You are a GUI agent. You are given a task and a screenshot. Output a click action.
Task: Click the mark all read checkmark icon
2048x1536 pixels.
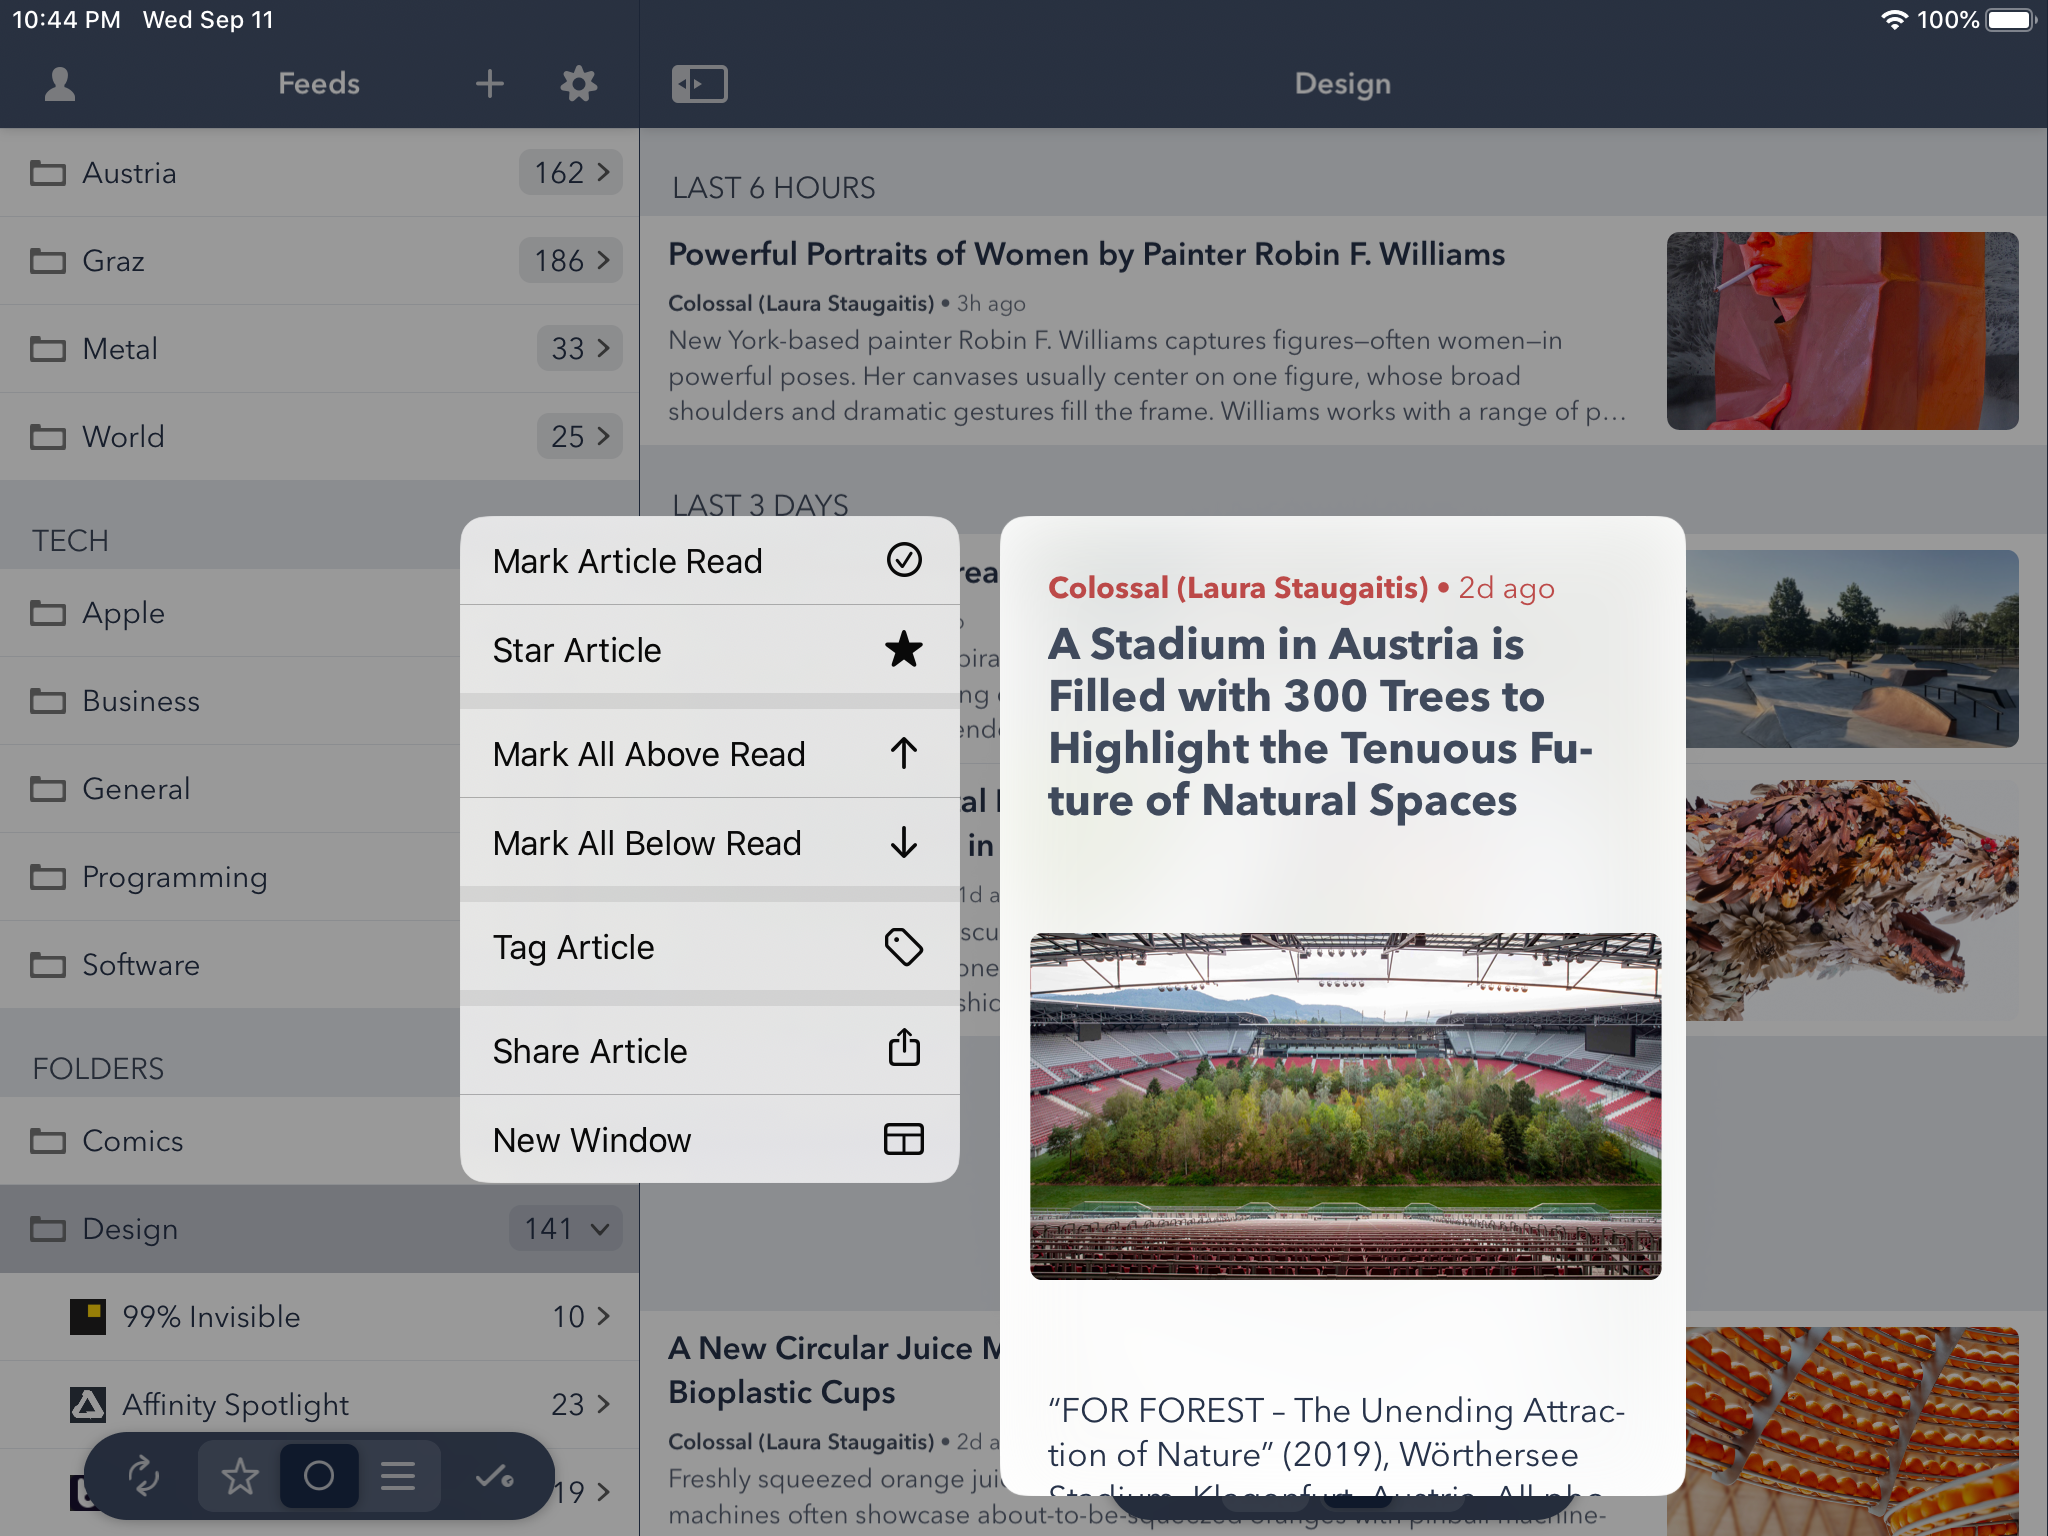click(x=494, y=1476)
